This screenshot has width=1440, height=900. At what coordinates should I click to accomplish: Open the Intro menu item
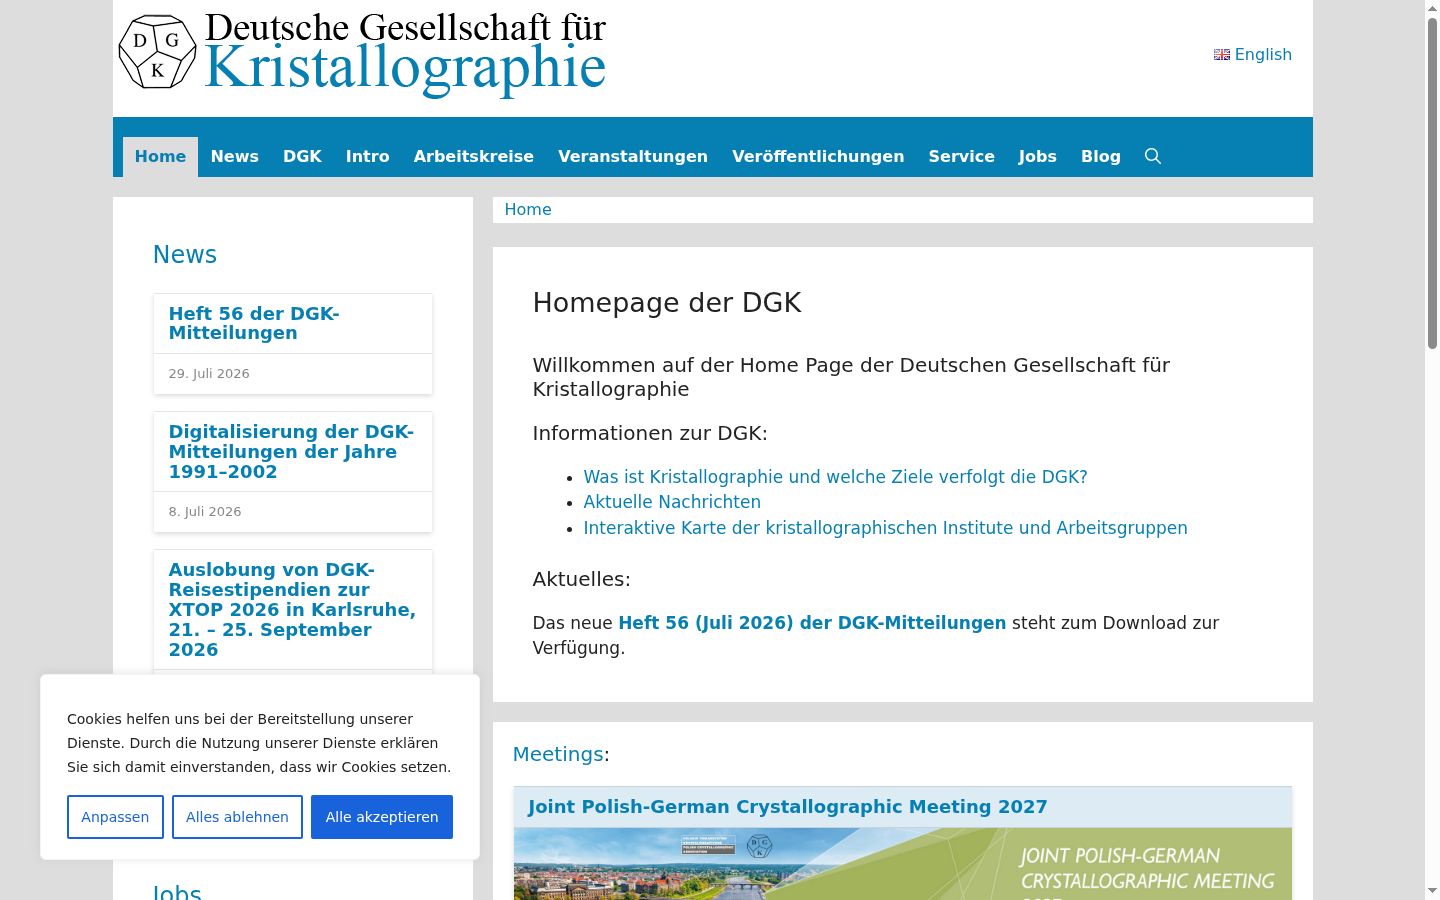click(367, 157)
